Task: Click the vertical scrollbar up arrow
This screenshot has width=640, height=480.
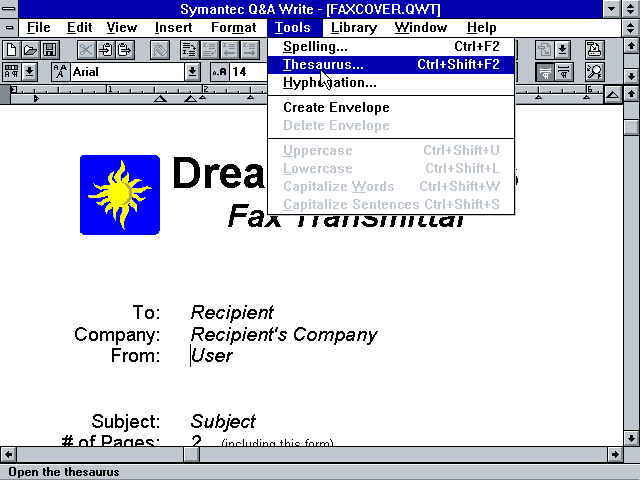Action: tap(631, 94)
